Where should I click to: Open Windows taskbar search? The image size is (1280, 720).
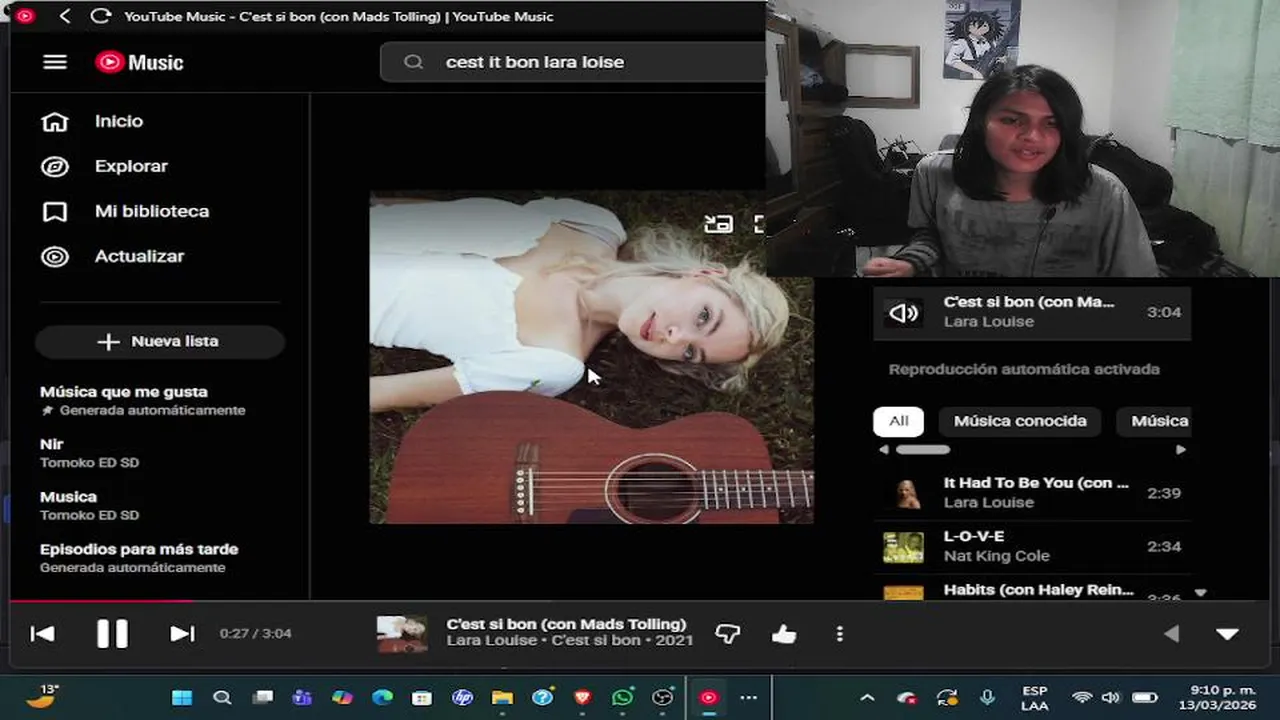point(222,698)
